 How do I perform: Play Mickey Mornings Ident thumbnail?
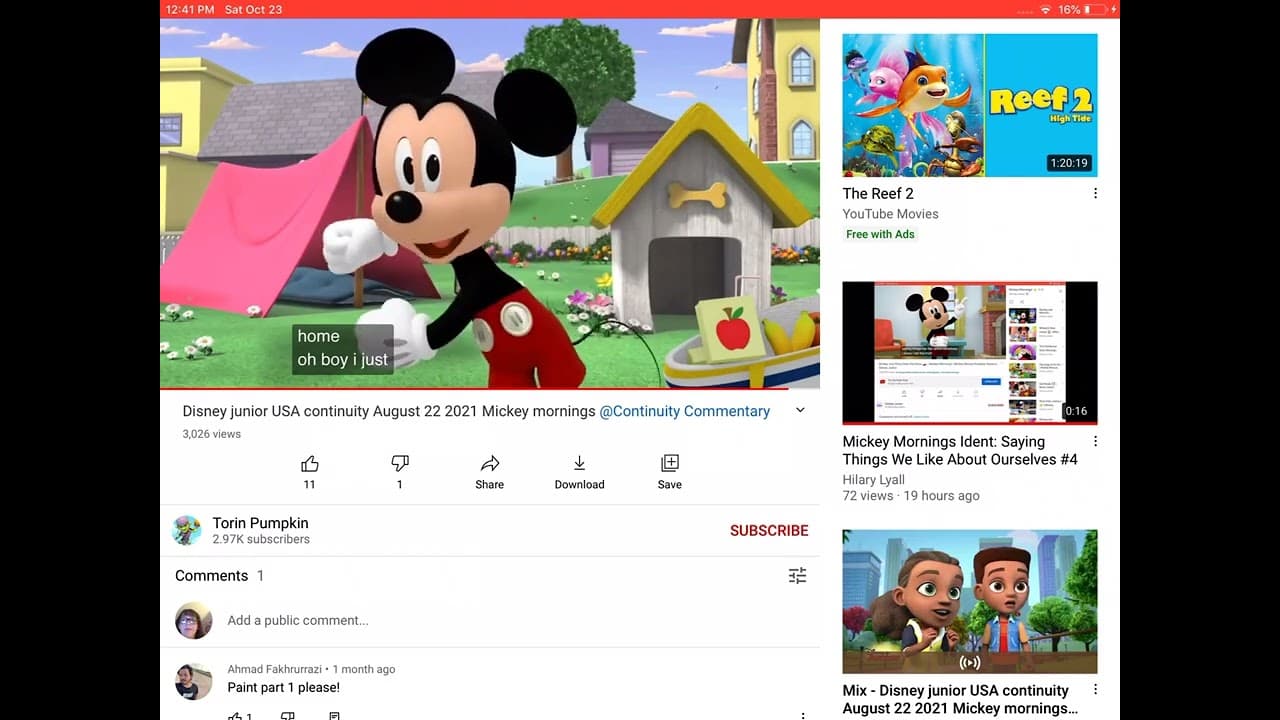pos(970,353)
